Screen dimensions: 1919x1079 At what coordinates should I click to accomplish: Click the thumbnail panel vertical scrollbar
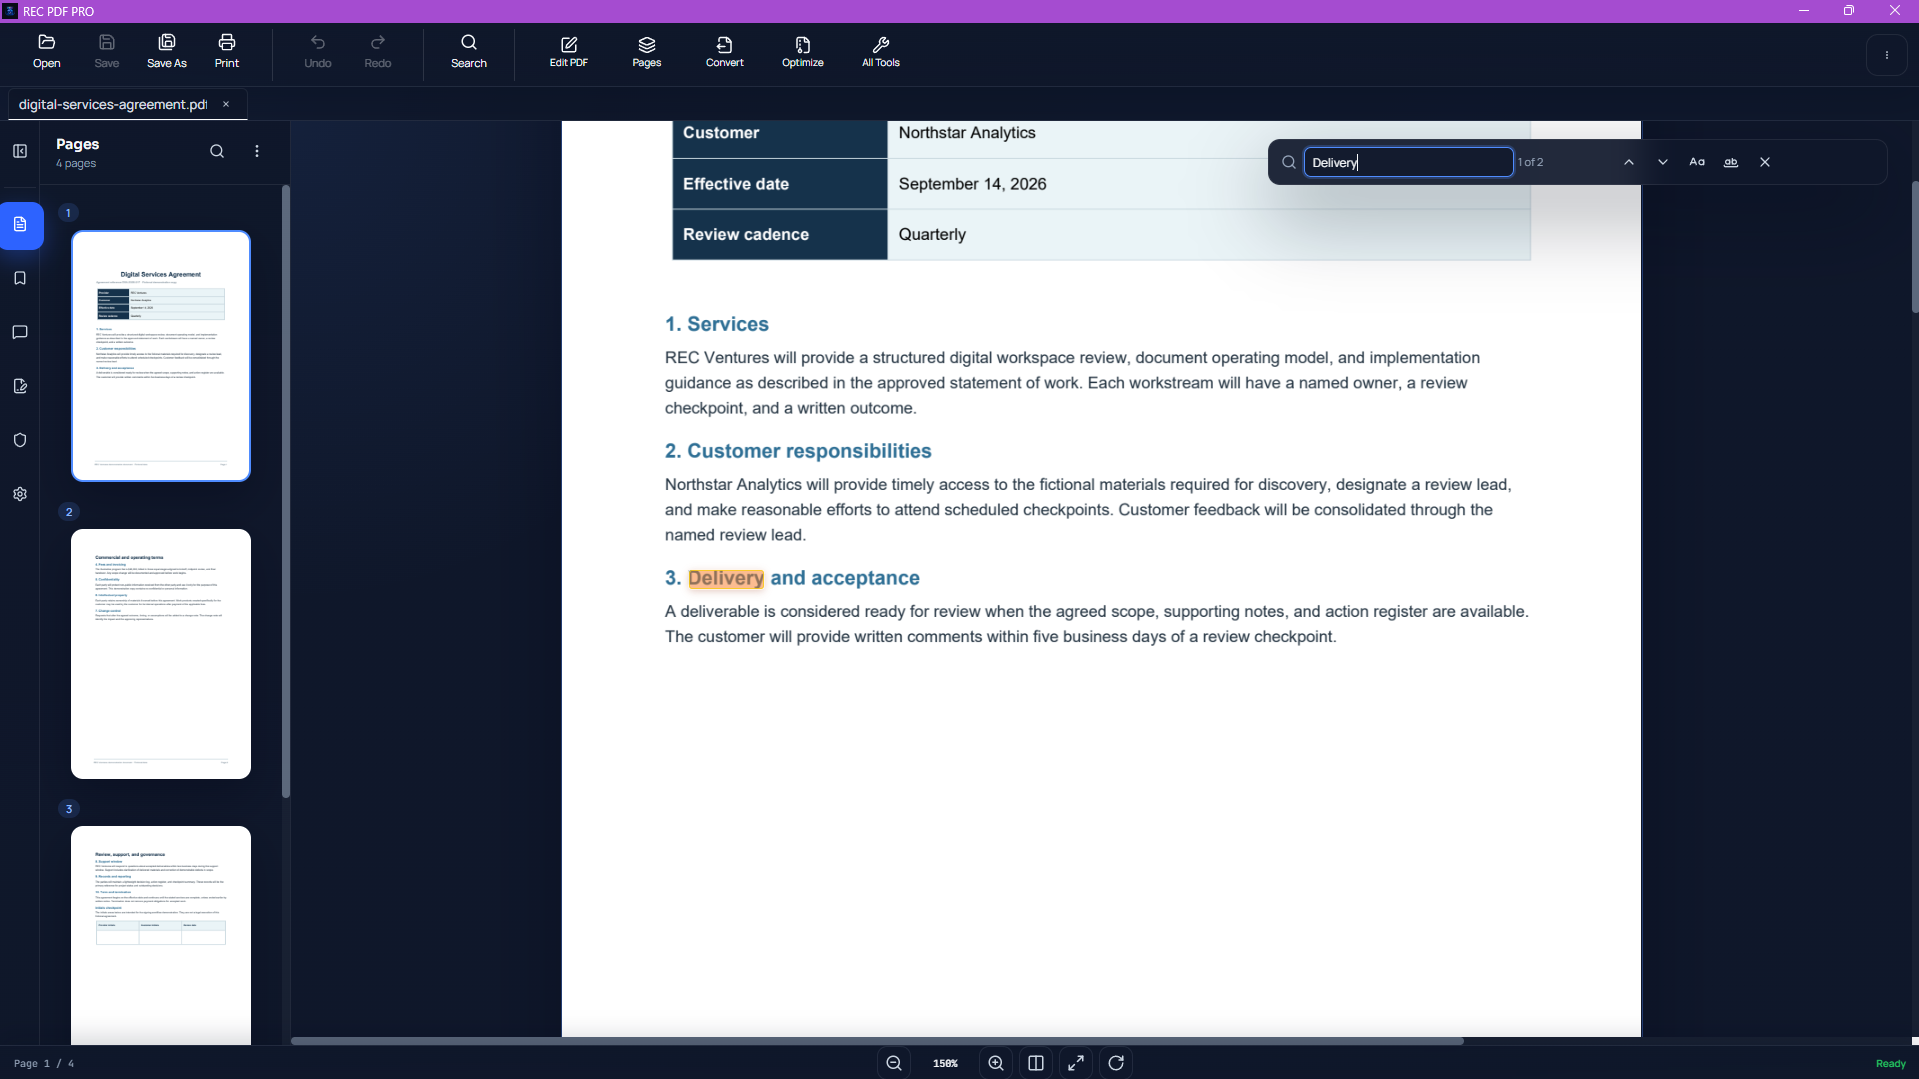(x=286, y=490)
